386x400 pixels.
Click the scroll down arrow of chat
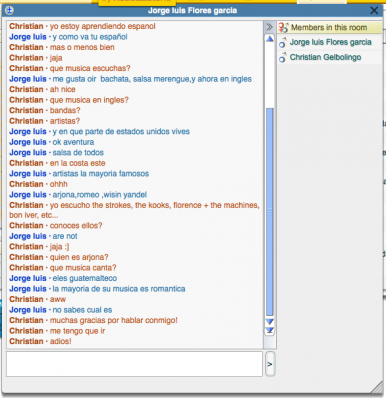[x=270, y=322]
